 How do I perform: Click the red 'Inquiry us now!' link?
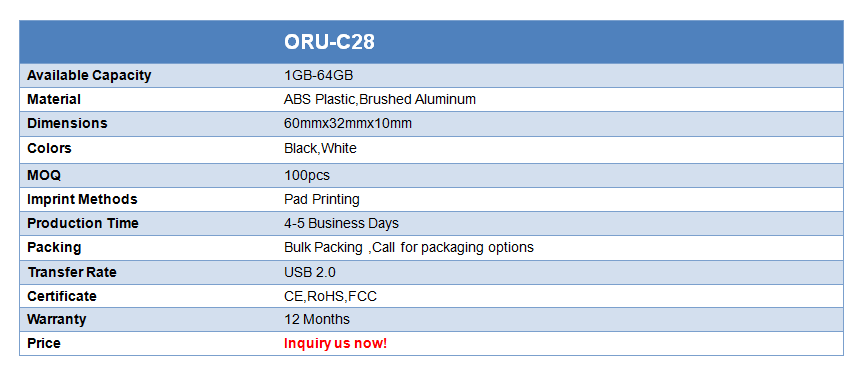(x=336, y=343)
